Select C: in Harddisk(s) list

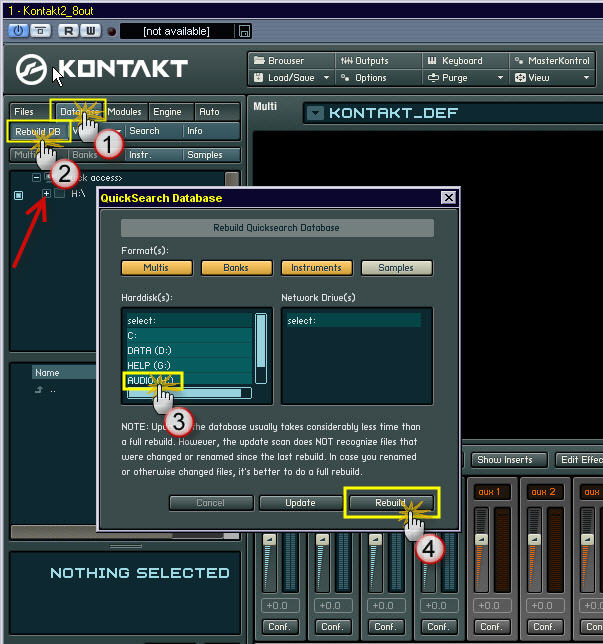[189, 336]
